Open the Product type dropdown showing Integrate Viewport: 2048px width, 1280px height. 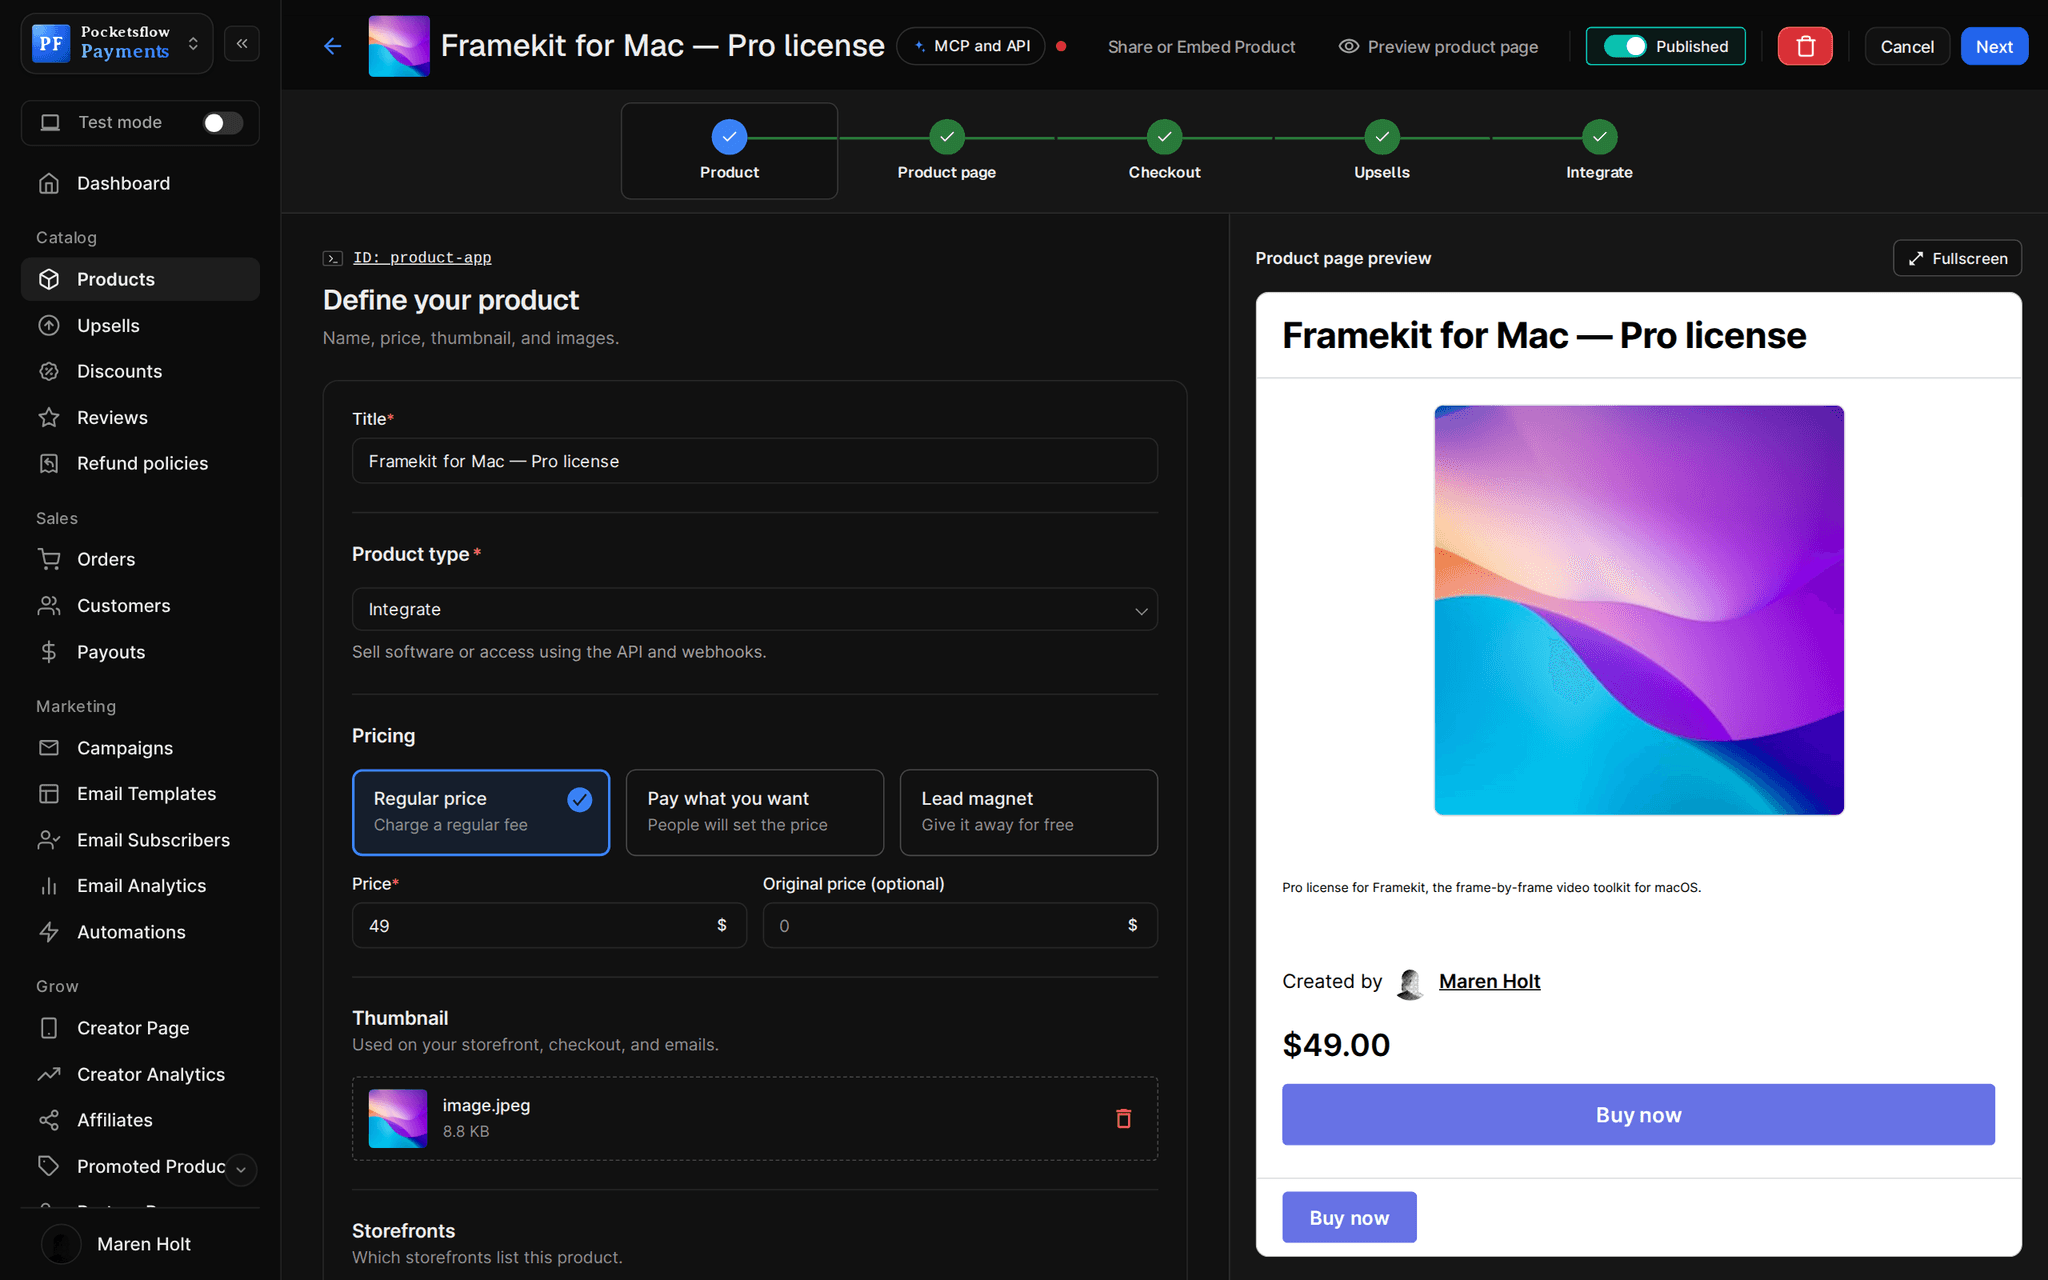755,609
